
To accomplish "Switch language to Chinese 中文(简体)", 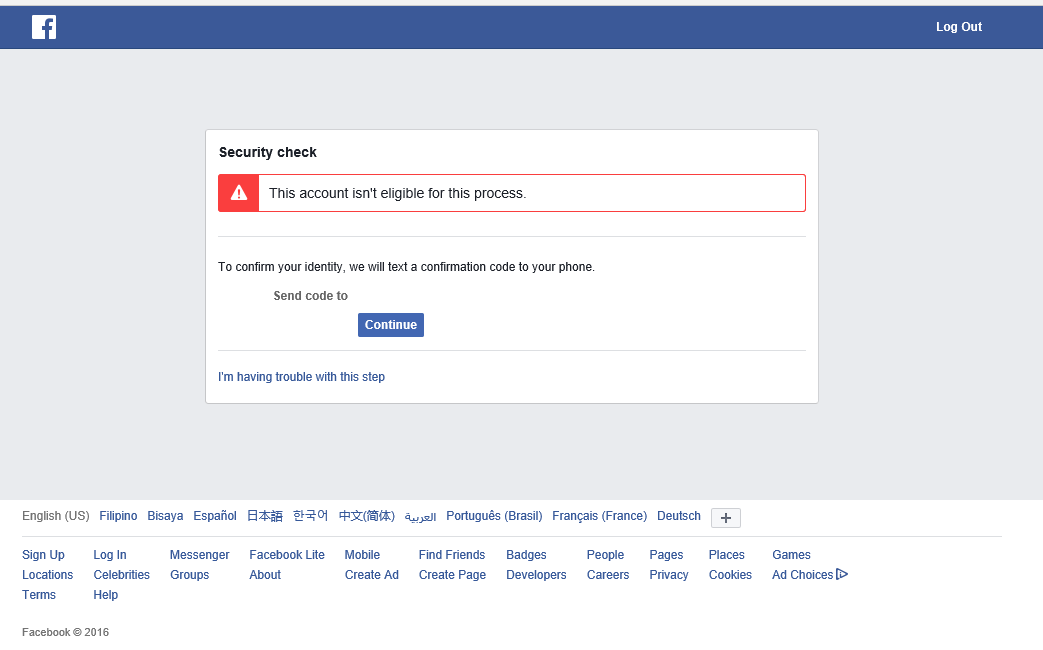I will point(367,516).
